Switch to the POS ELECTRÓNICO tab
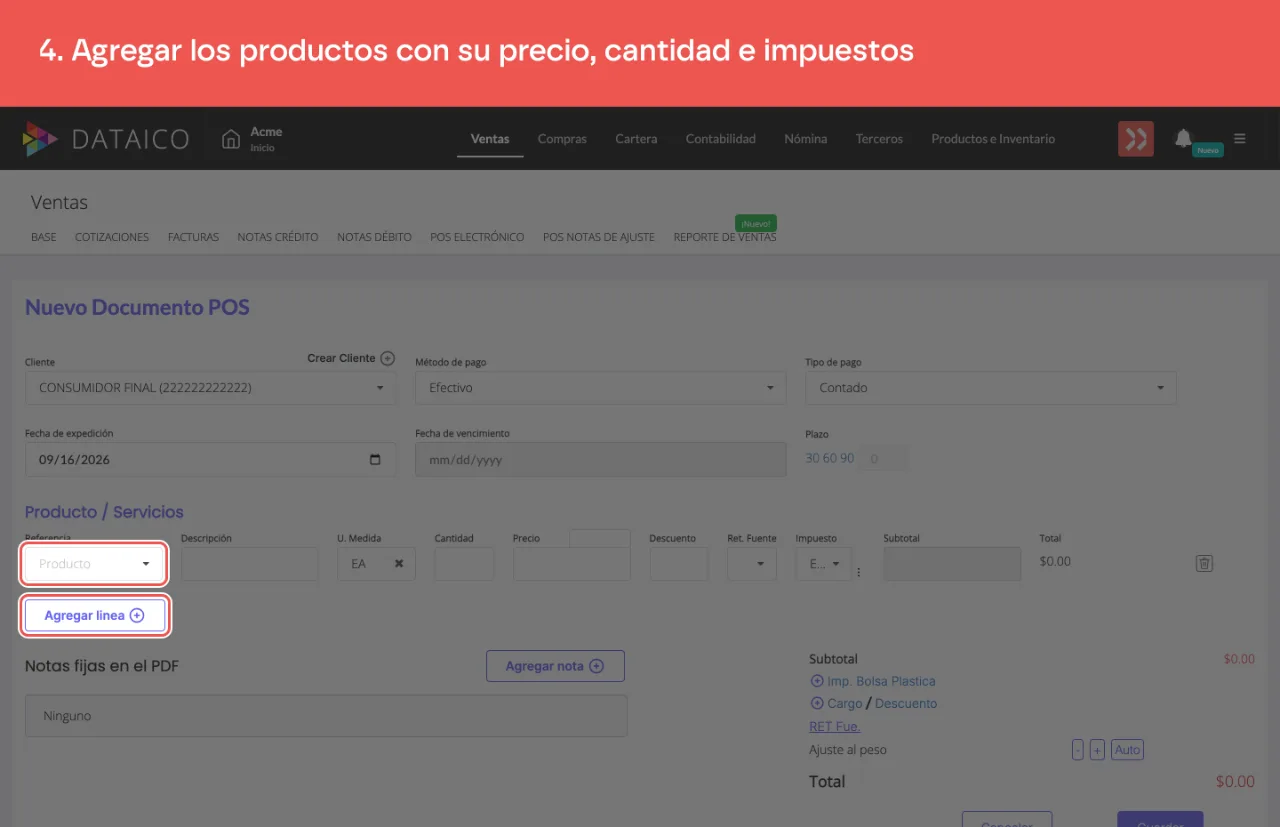The height and width of the screenshot is (827, 1280). pos(477,237)
